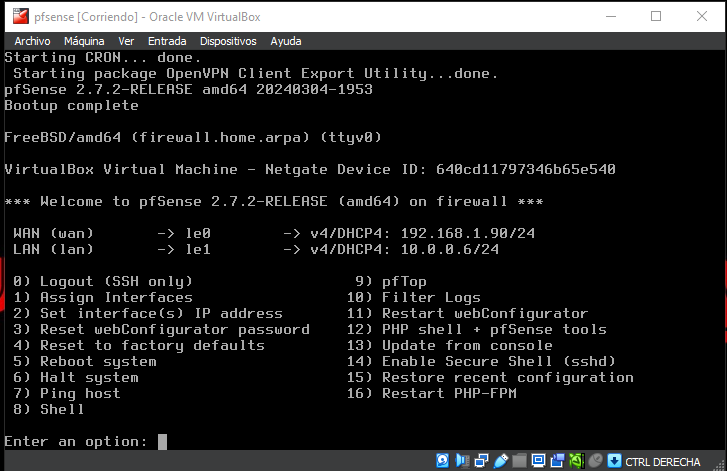Click the window resize grip in status bar

pos(720,465)
